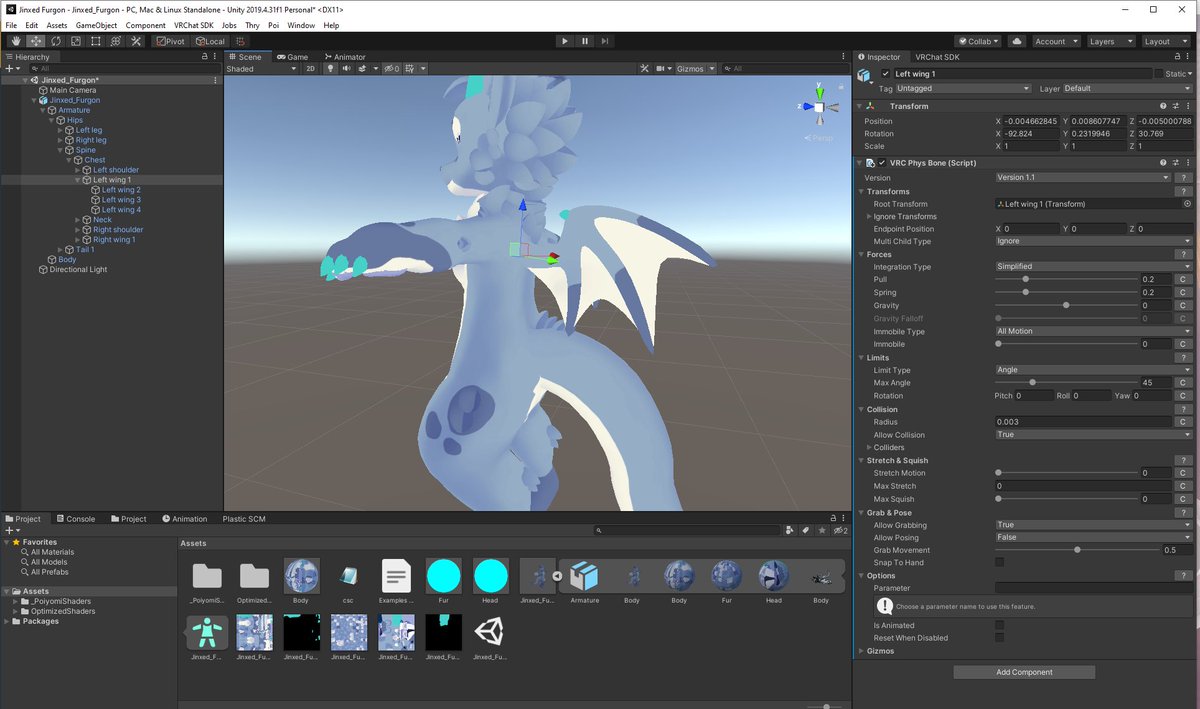The image size is (1200, 709).
Task: Click the Play button
Action: tap(565, 41)
